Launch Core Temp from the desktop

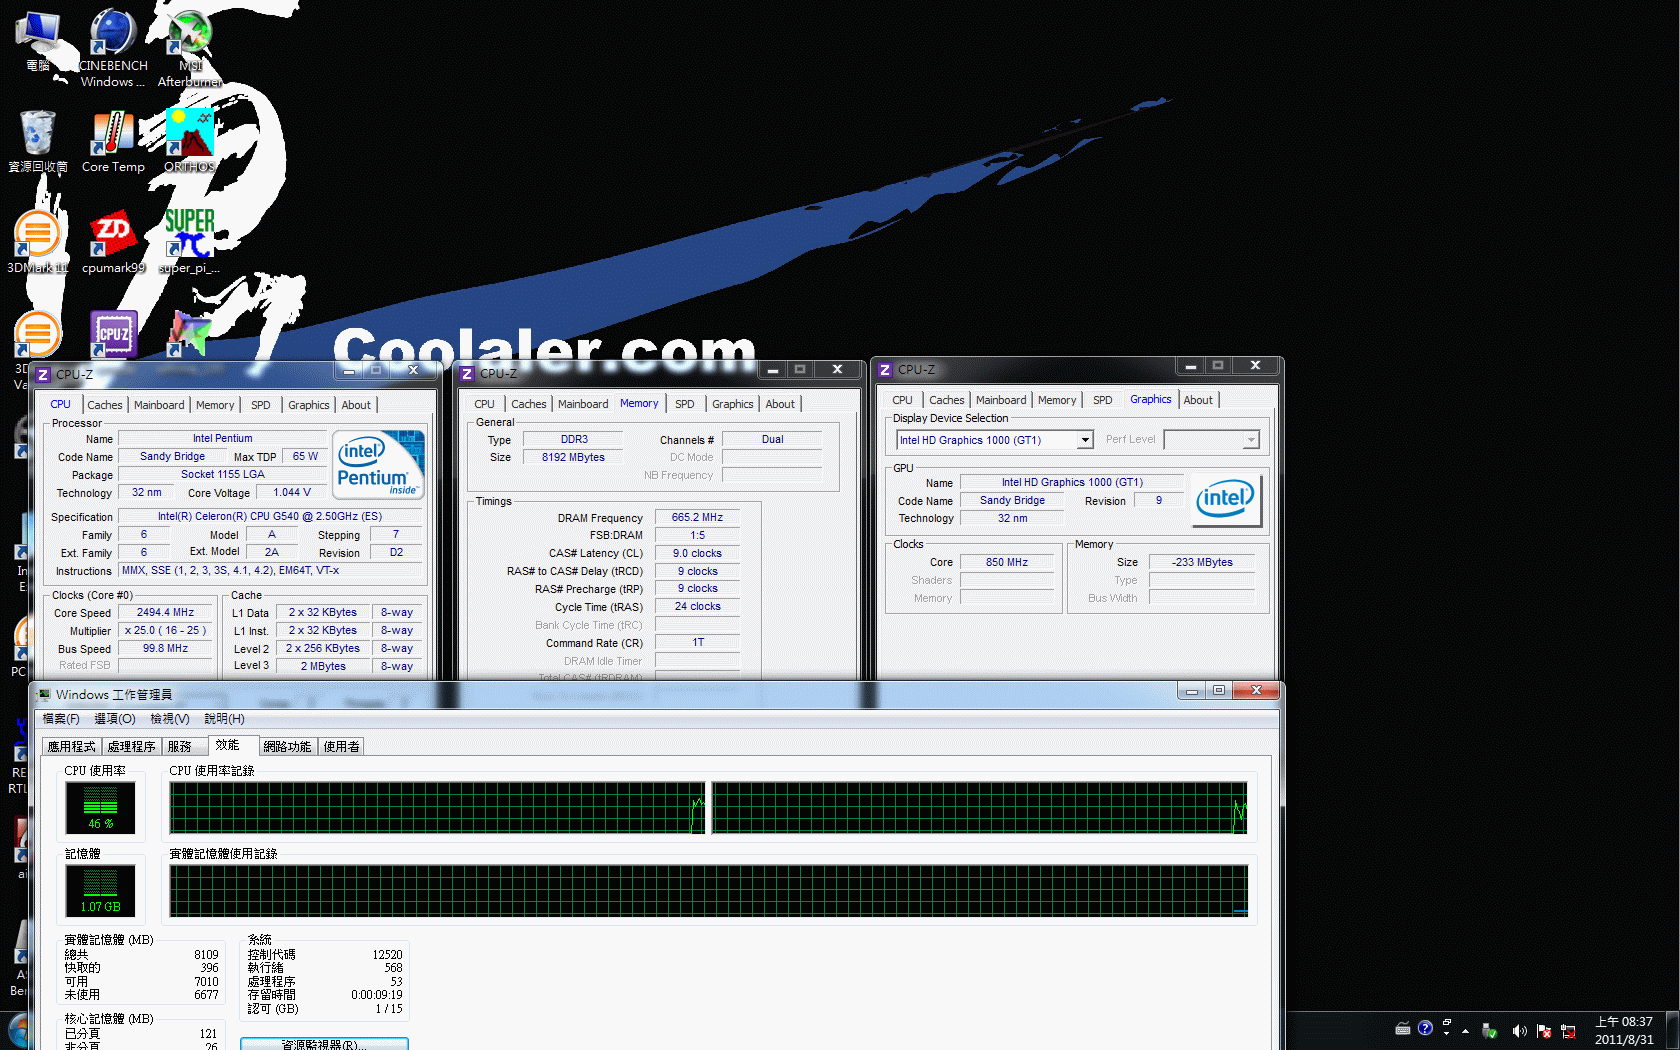point(113,140)
